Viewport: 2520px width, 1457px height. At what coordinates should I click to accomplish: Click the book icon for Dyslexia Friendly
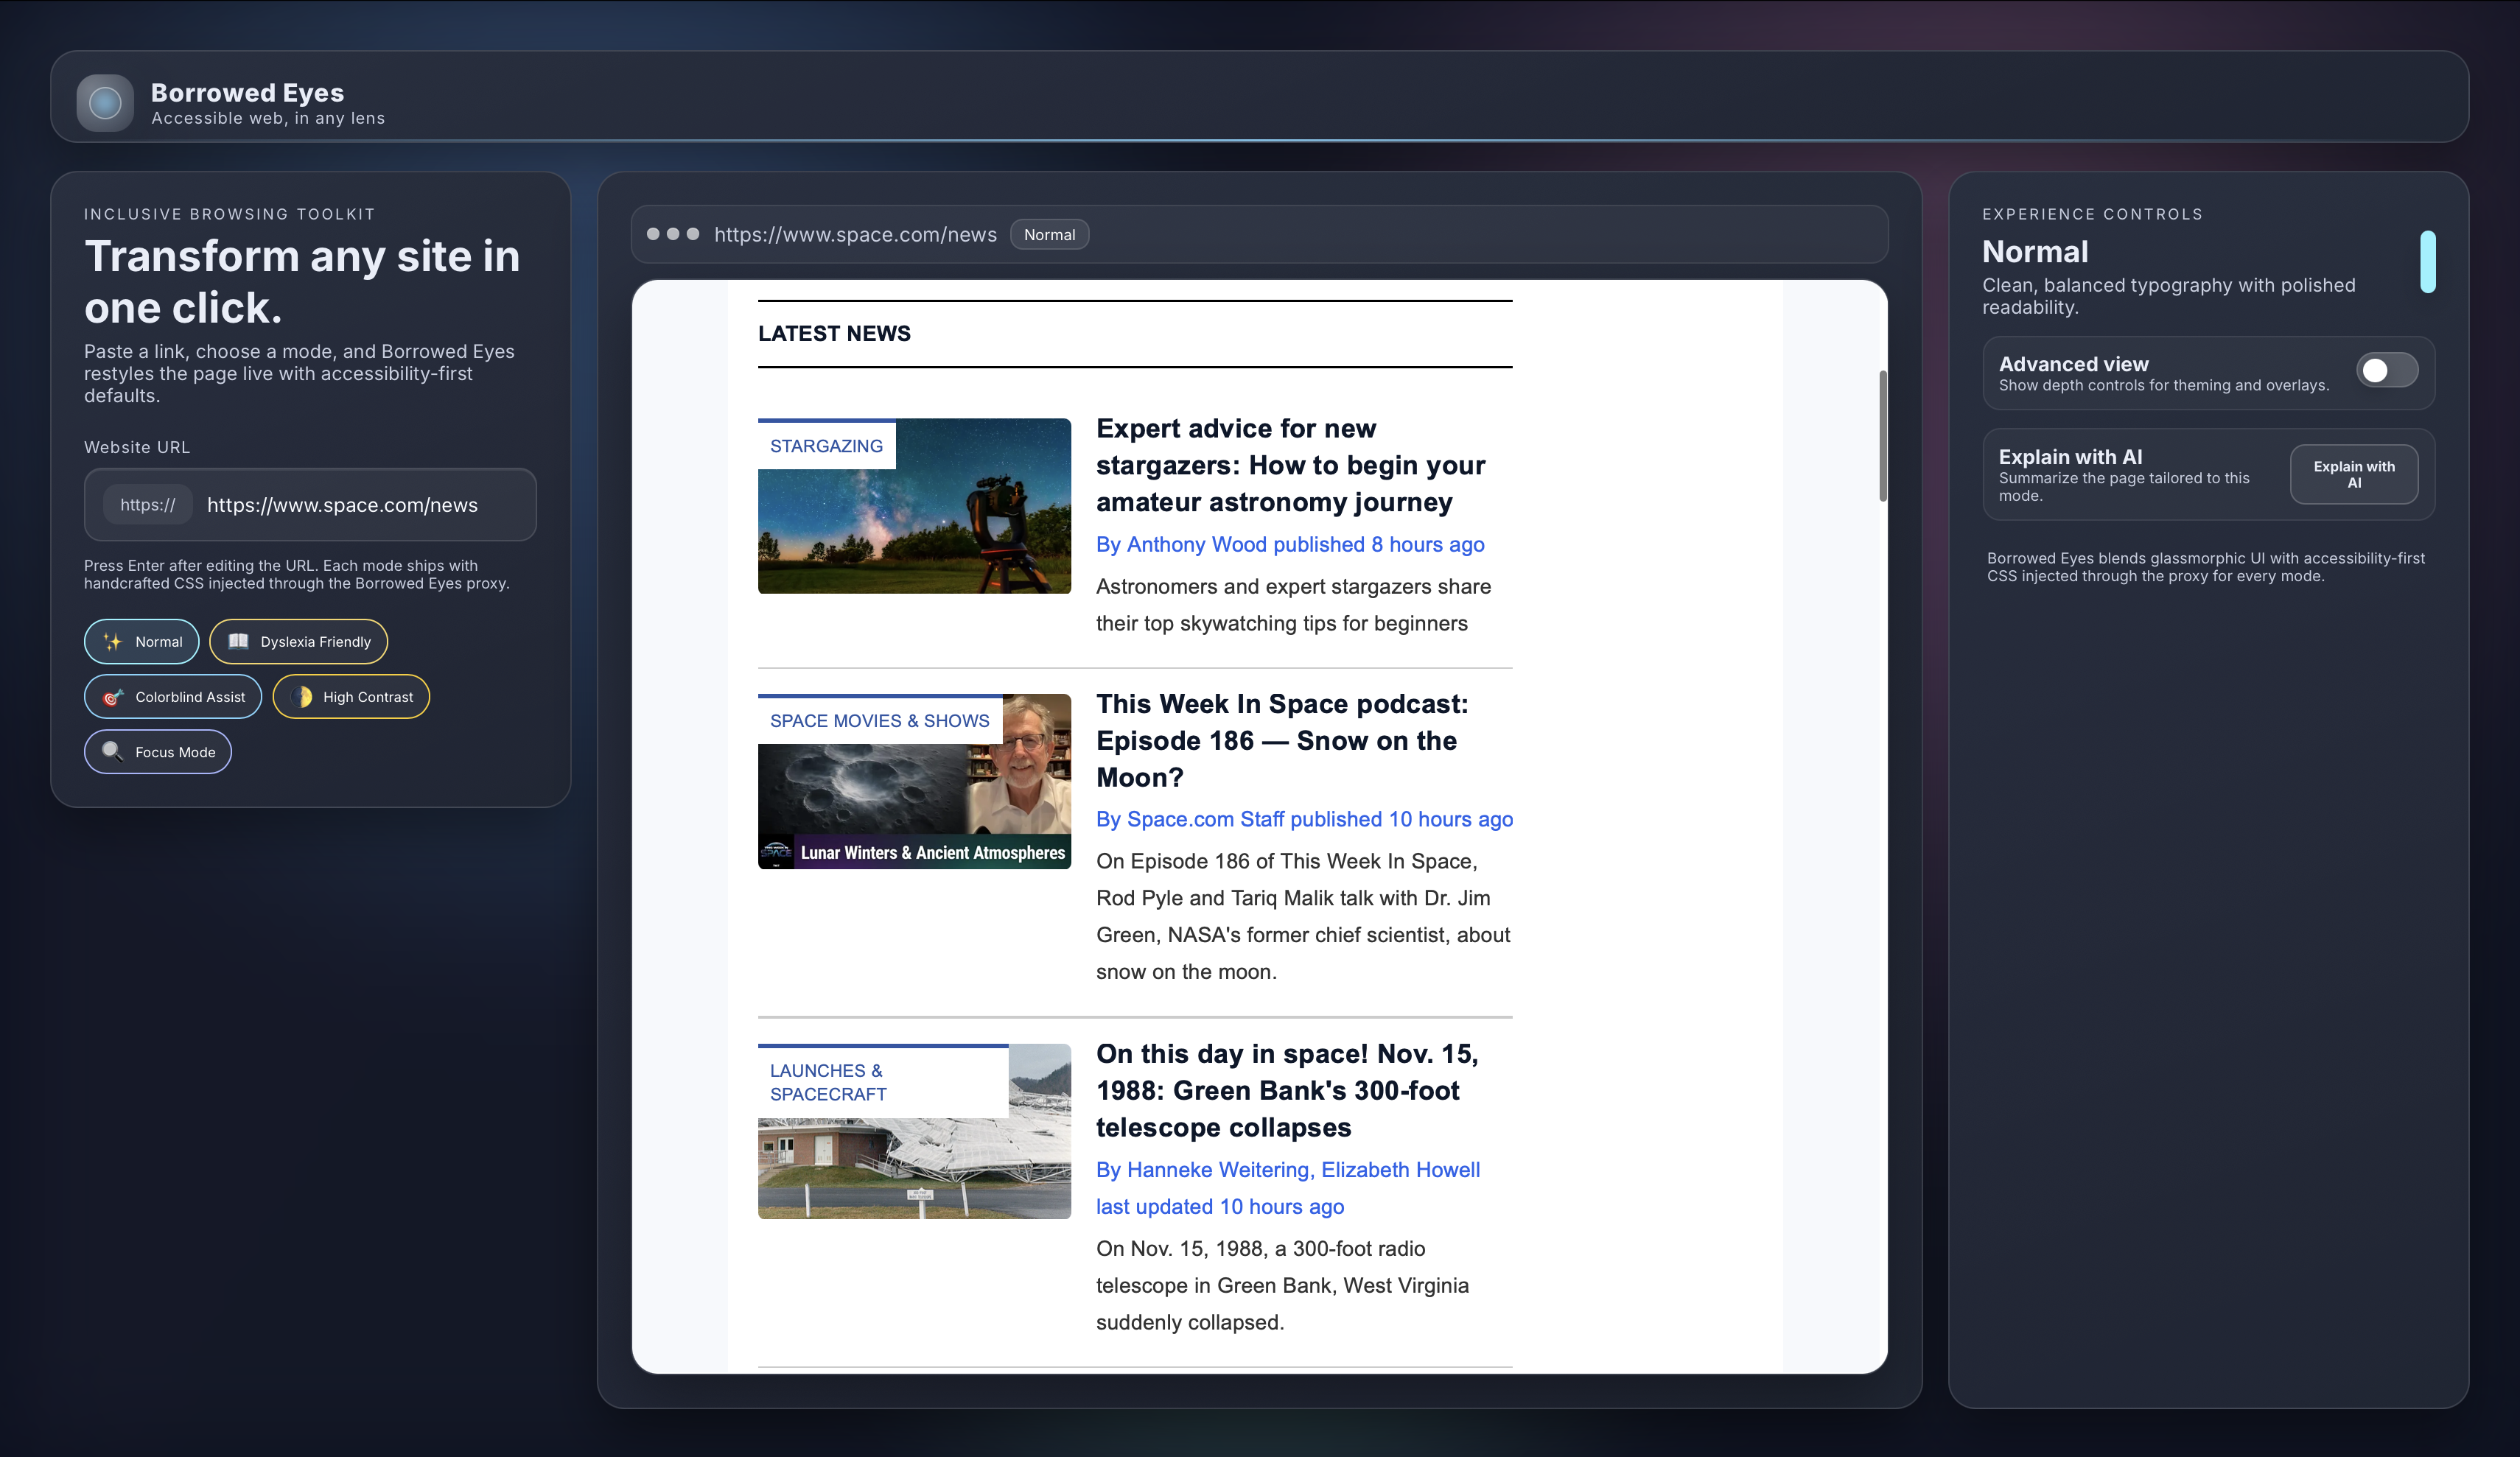click(x=238, y=642)
